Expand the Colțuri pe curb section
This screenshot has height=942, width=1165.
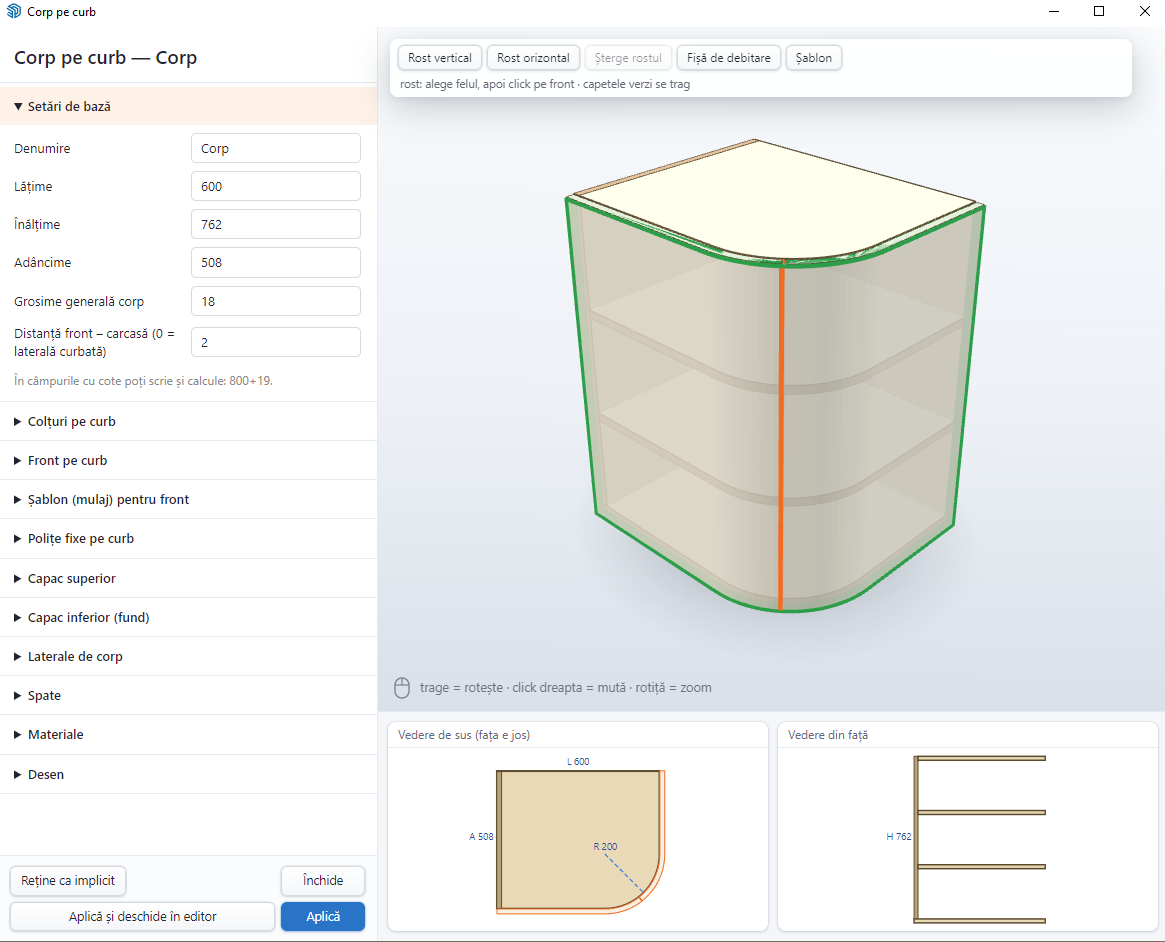189,421
